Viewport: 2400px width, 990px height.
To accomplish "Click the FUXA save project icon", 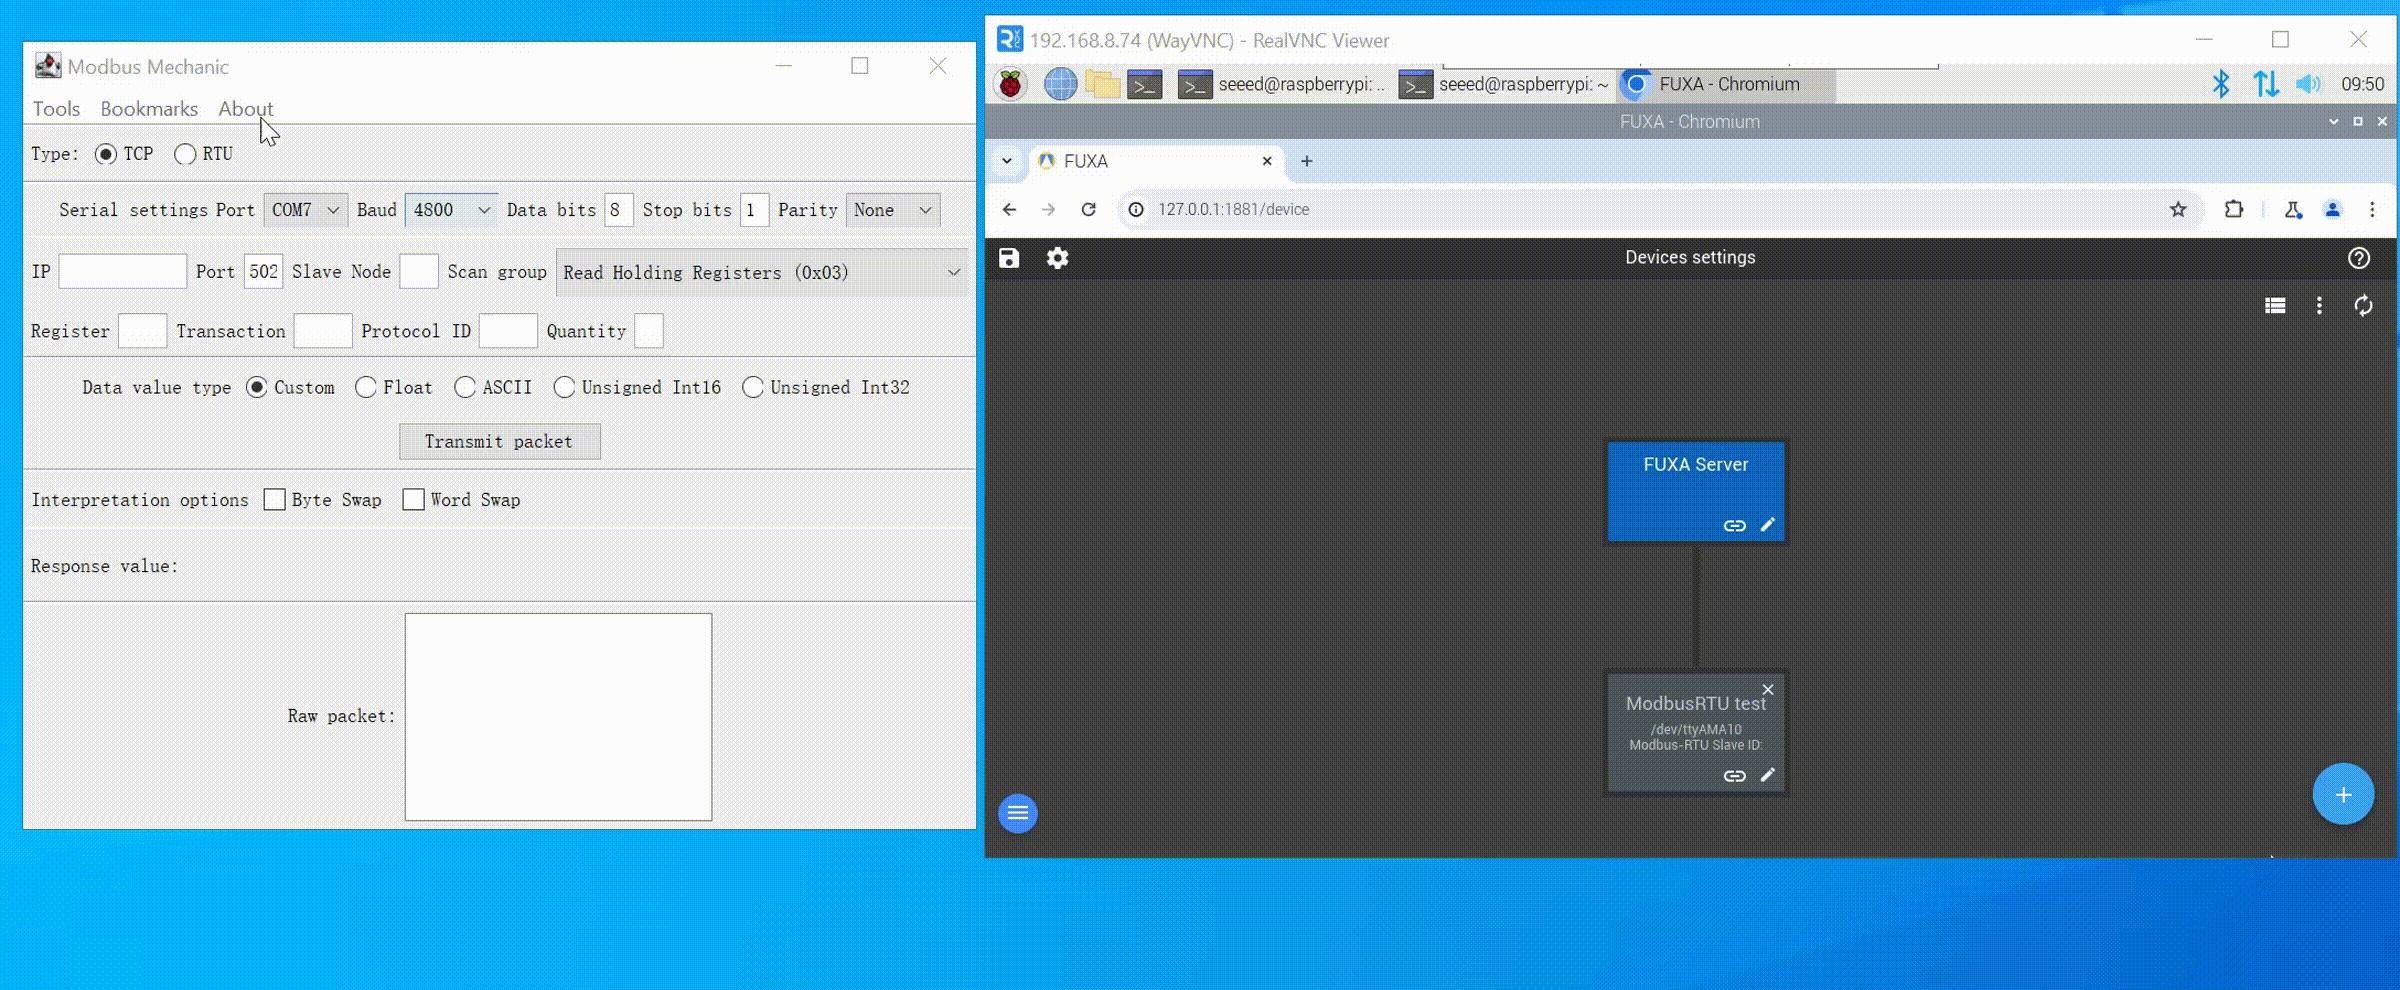I will (1009, 258).
